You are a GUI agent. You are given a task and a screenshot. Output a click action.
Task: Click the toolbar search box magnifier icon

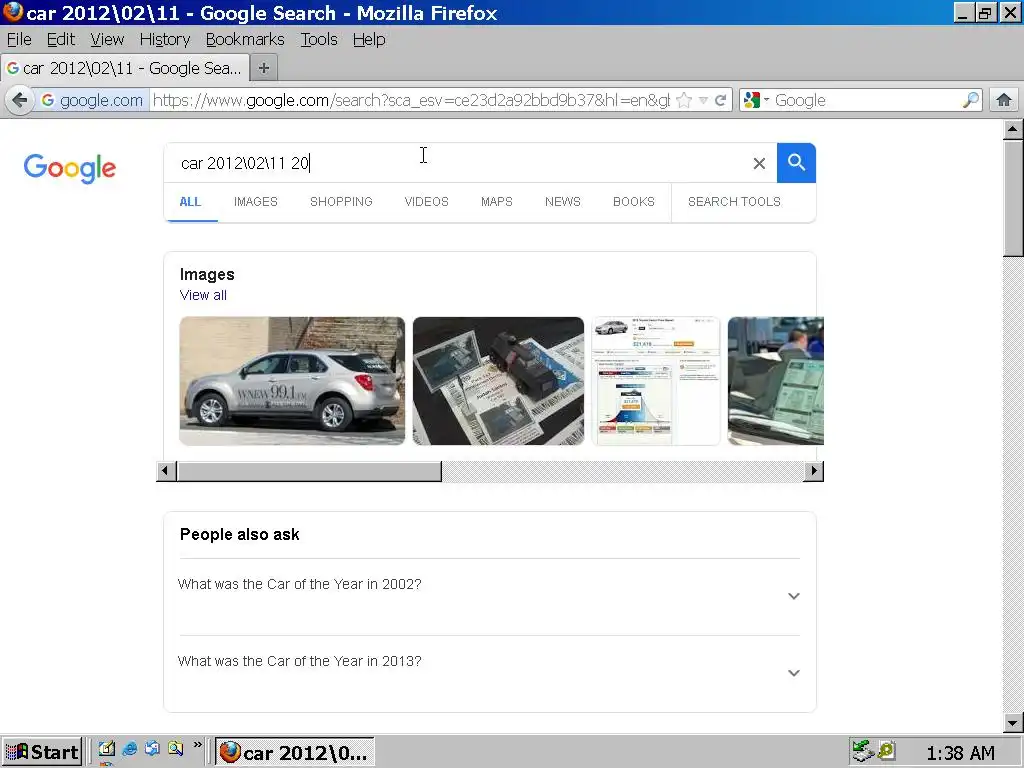pos(970,100)
